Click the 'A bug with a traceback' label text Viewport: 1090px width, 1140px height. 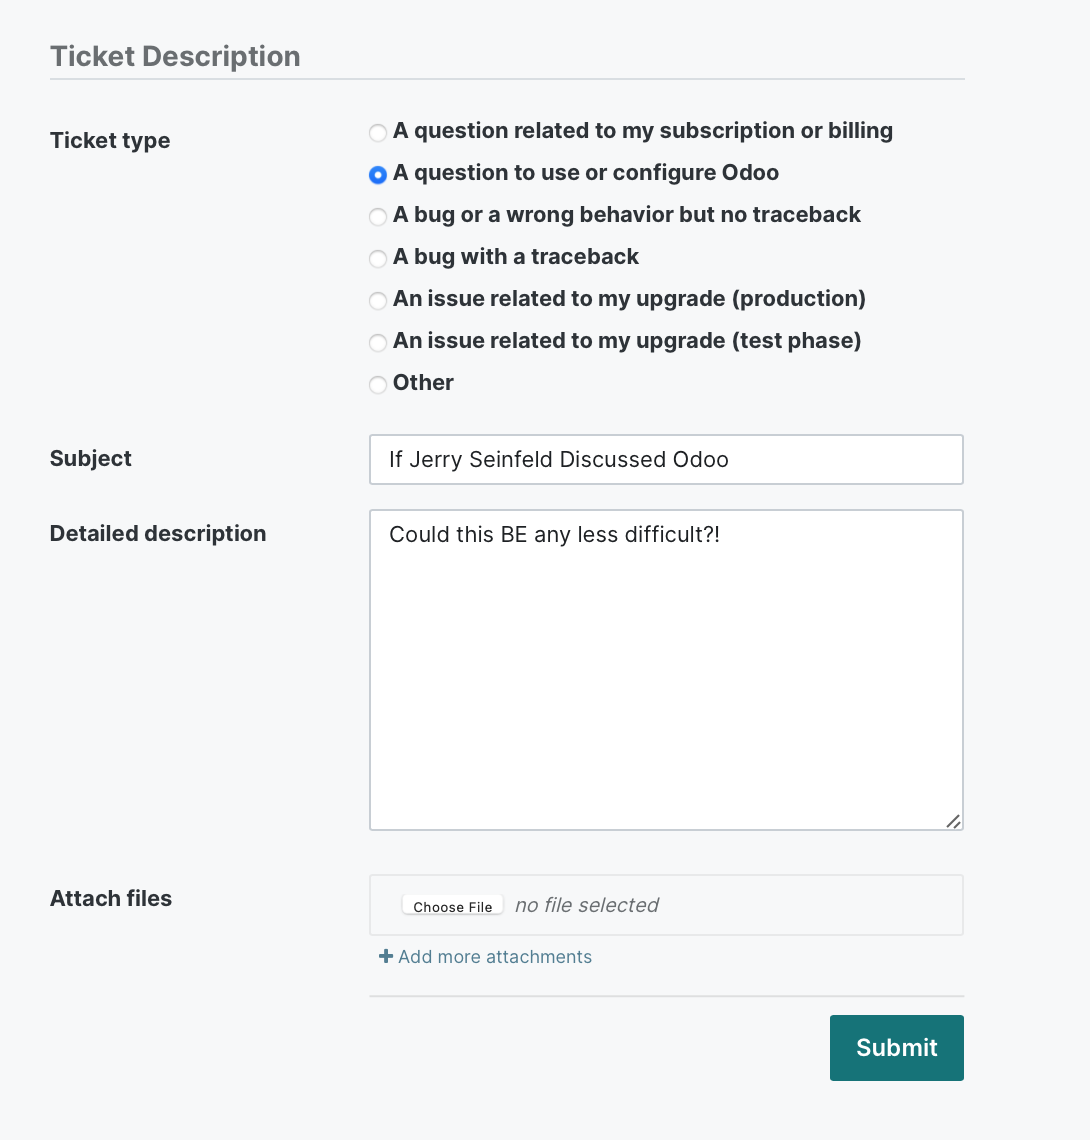click(x=516, y=257)
